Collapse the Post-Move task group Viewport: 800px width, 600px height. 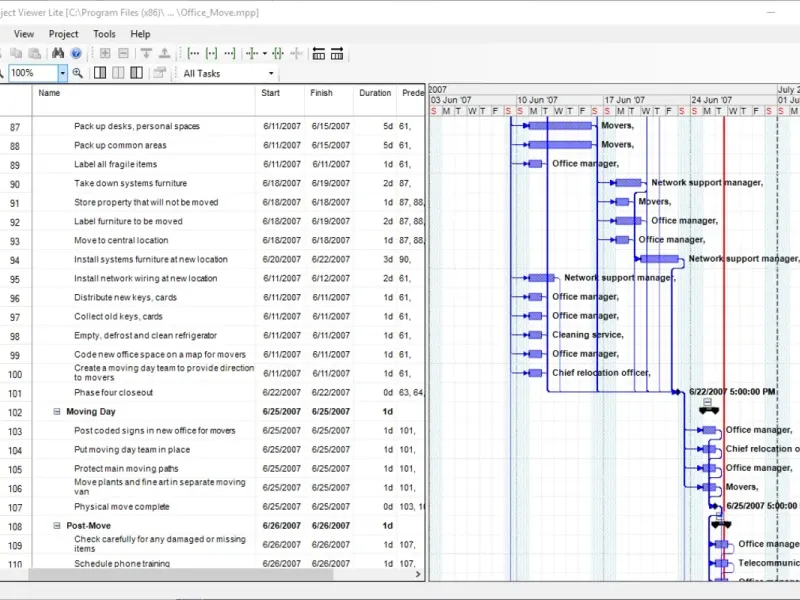pyautogui.click(x=57, y=526)
